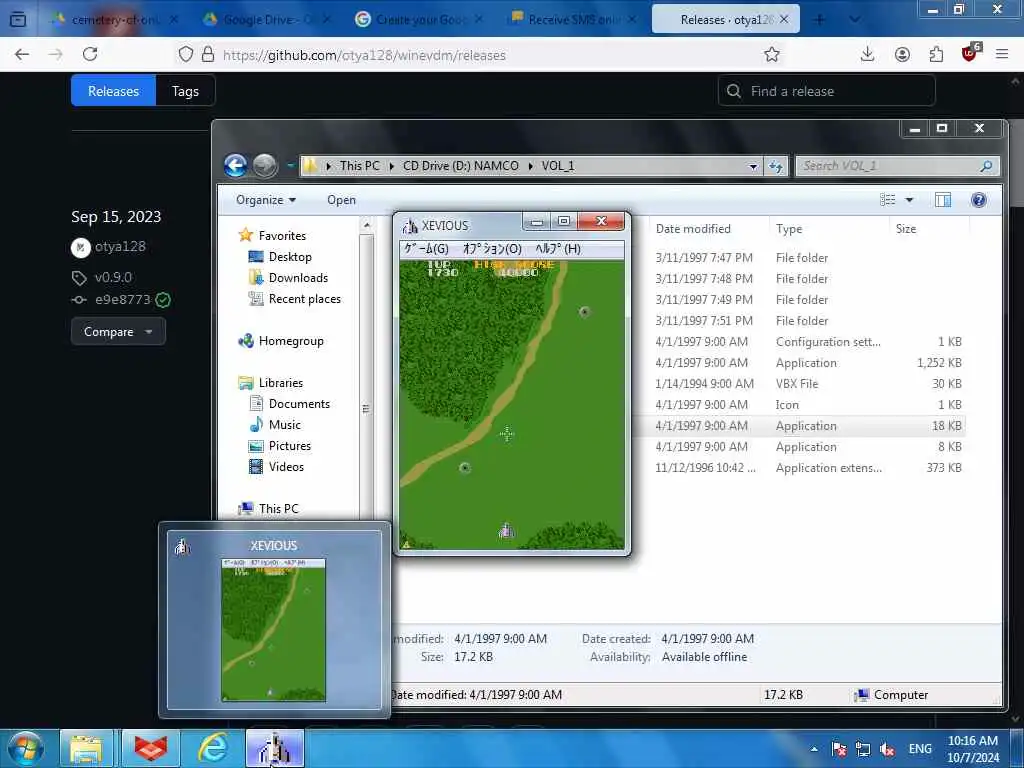The width and height of the screenshot is (1024, 768).
Task: Switch to the Receive SMS browser tab
Action: click(x=573, y=20)
